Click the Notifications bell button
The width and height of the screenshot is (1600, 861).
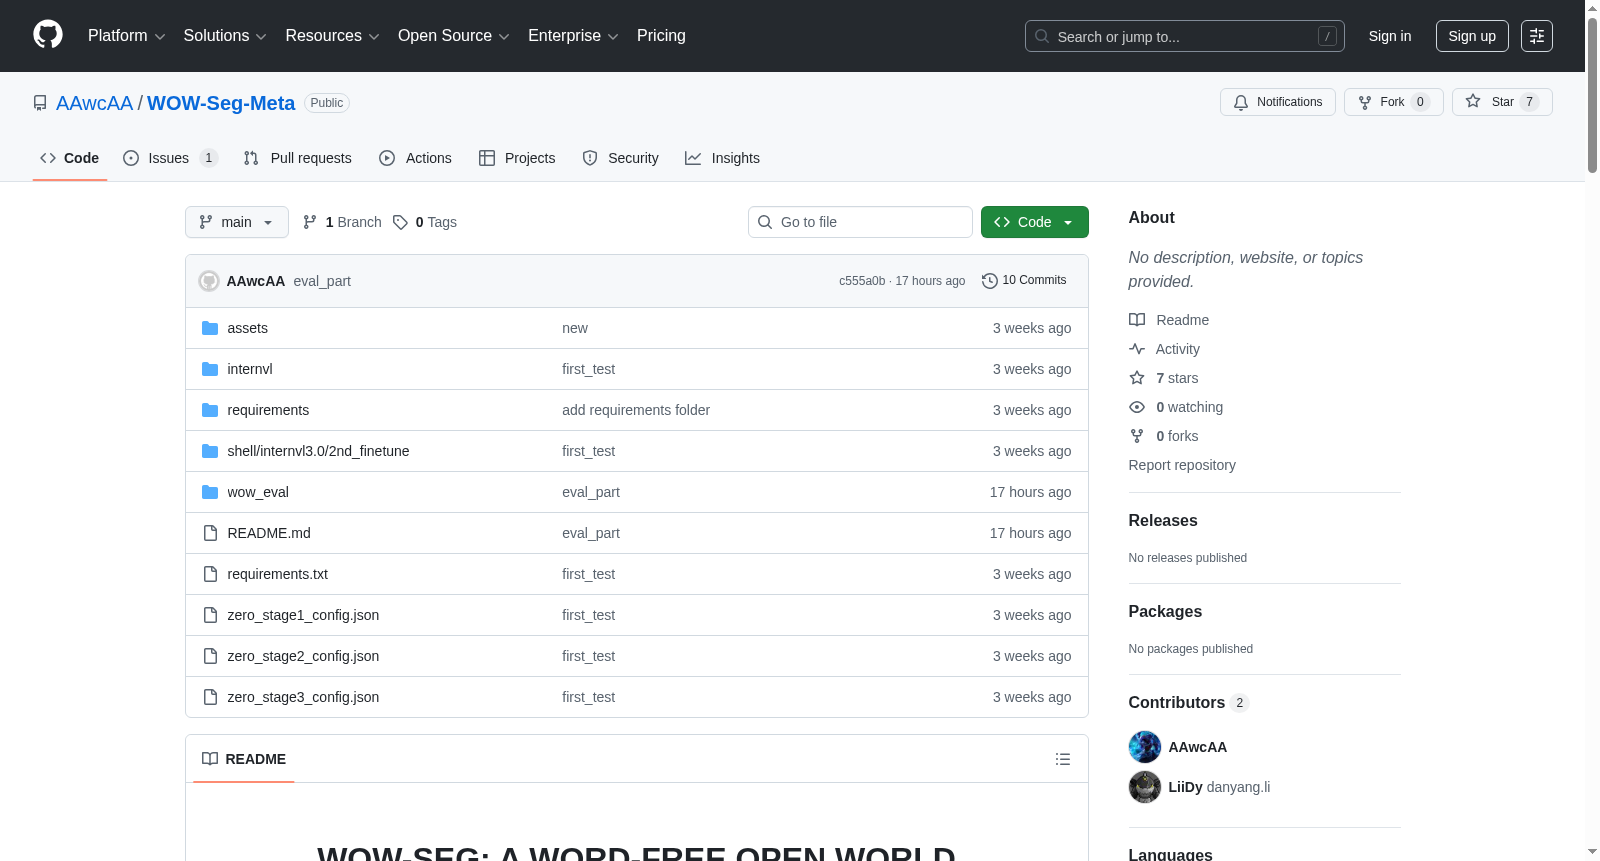click(1278, 102)
